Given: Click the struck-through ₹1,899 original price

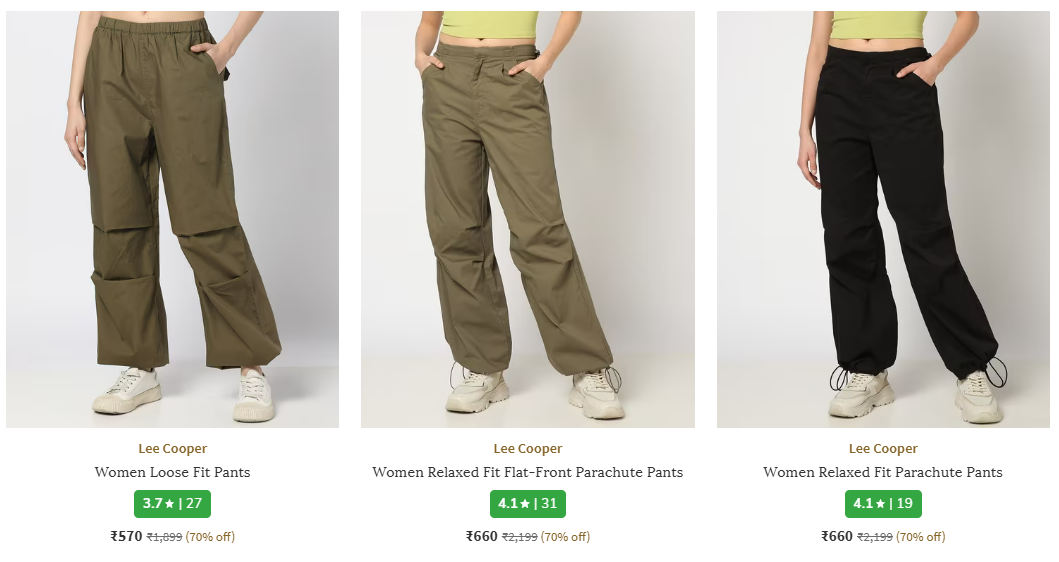Looking at the screenshot, I should point(164,537).
